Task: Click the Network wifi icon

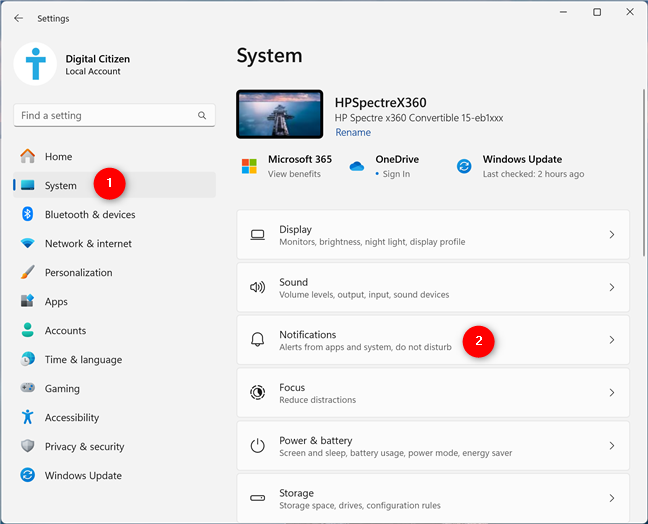Action: (28, 243)
